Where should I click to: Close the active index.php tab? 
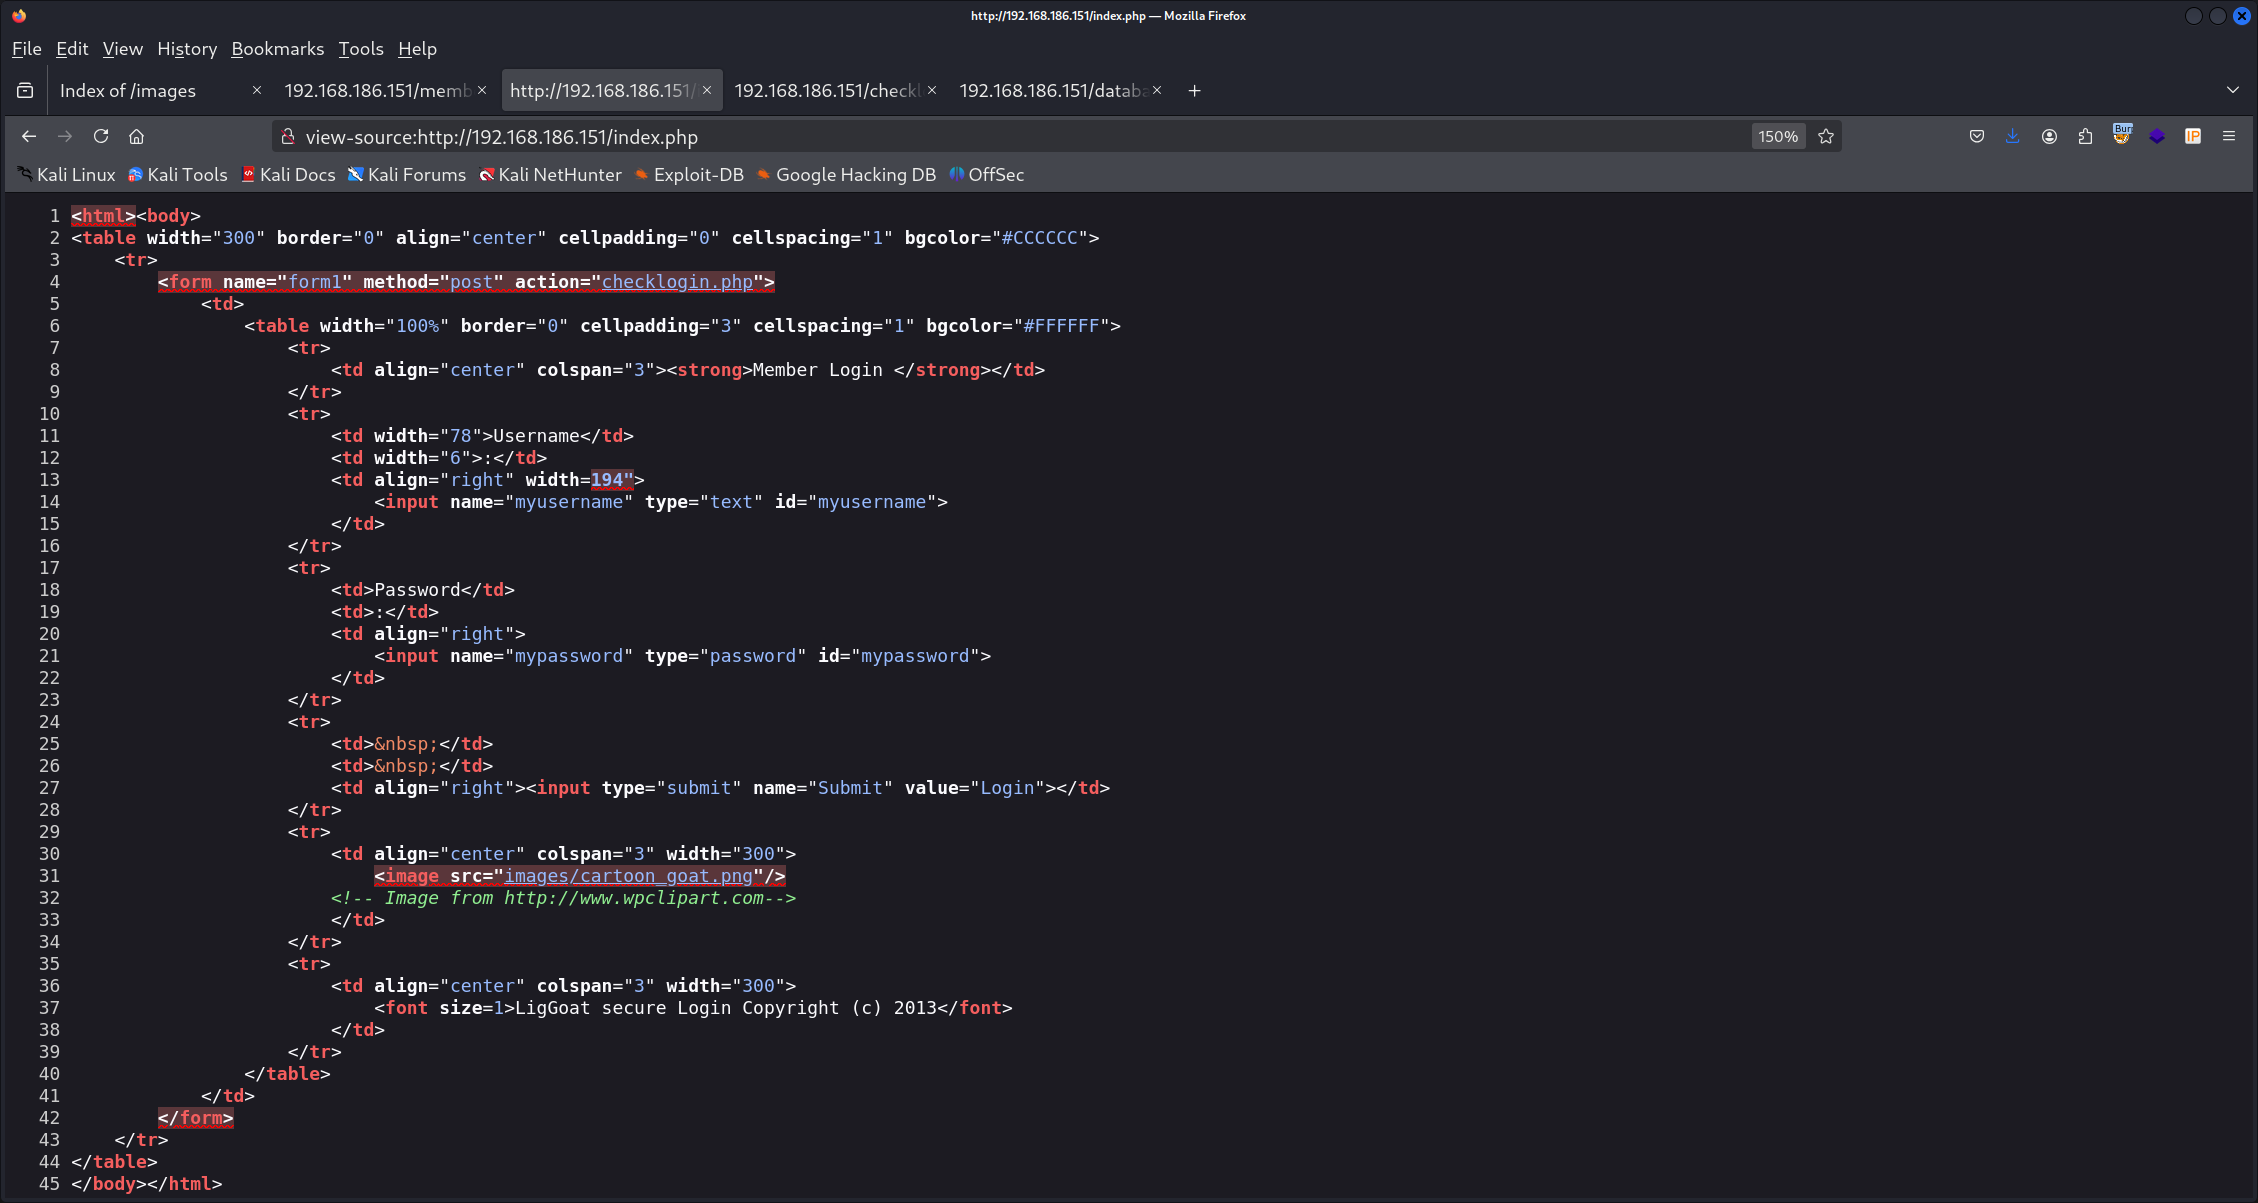point(707,90)
